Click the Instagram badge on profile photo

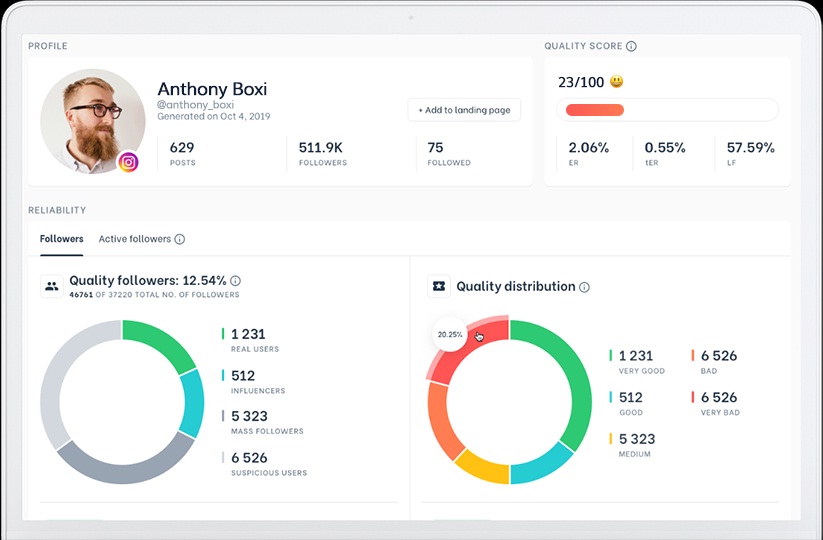point(128,162)
